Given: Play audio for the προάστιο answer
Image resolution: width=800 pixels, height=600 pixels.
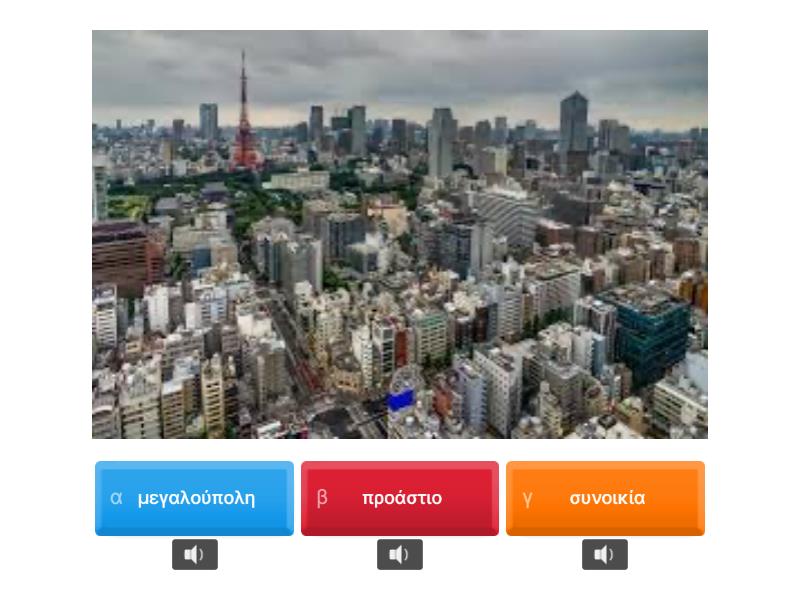Looking at the screenshot, I should click(x=399, y=554).
